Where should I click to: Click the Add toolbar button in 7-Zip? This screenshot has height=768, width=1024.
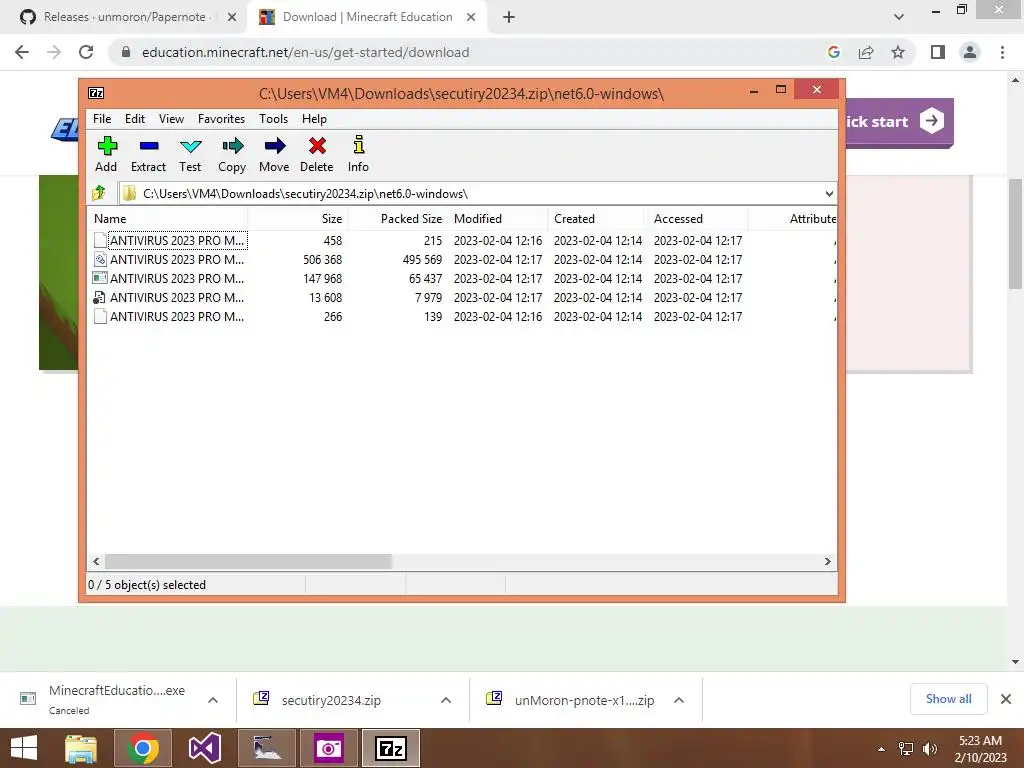106,154
